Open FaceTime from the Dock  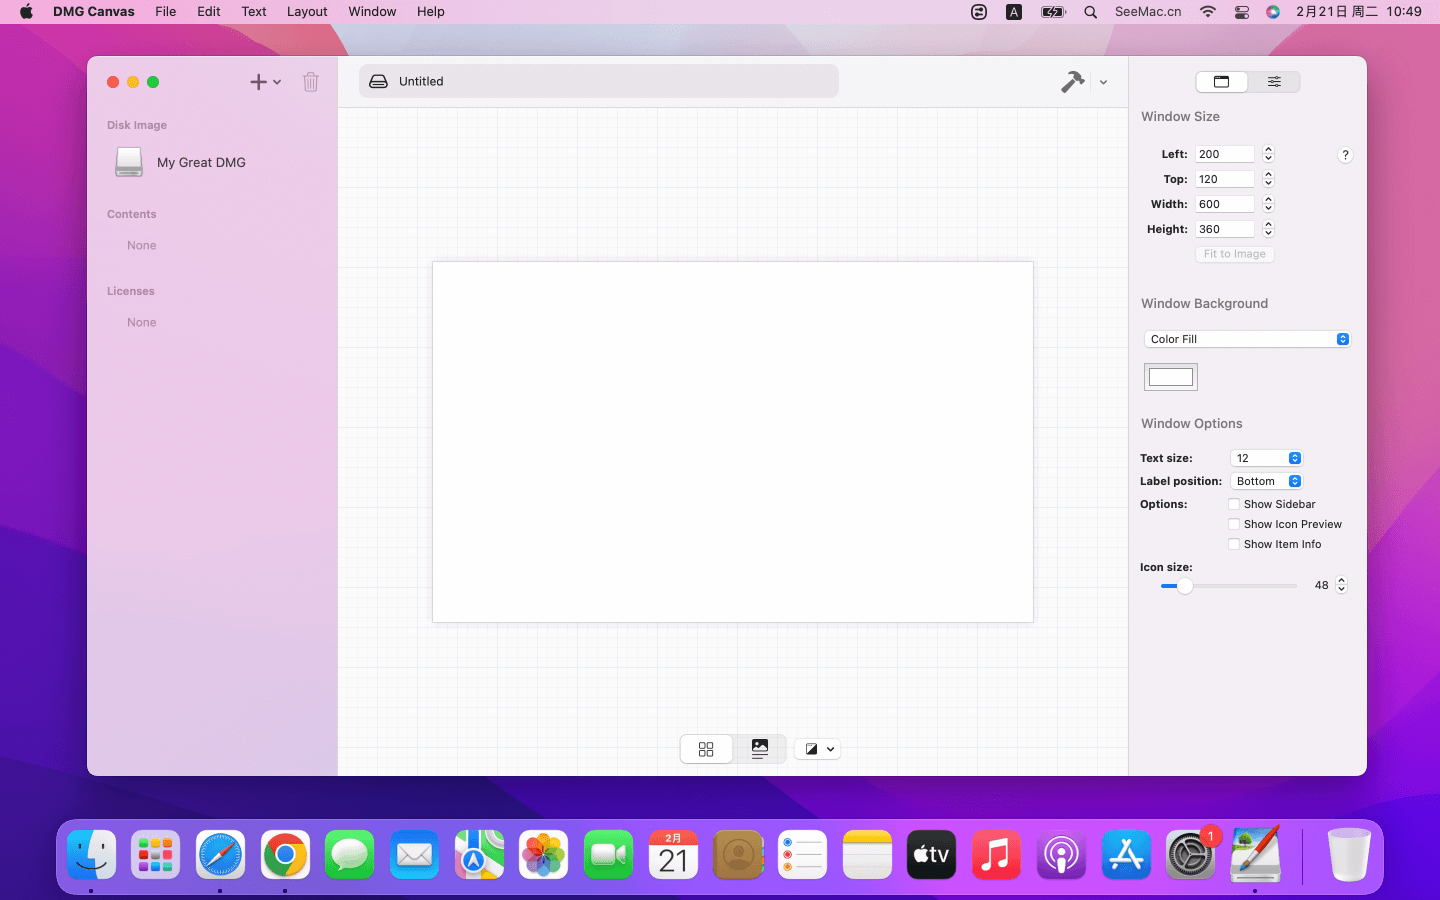tap(608, 855)
